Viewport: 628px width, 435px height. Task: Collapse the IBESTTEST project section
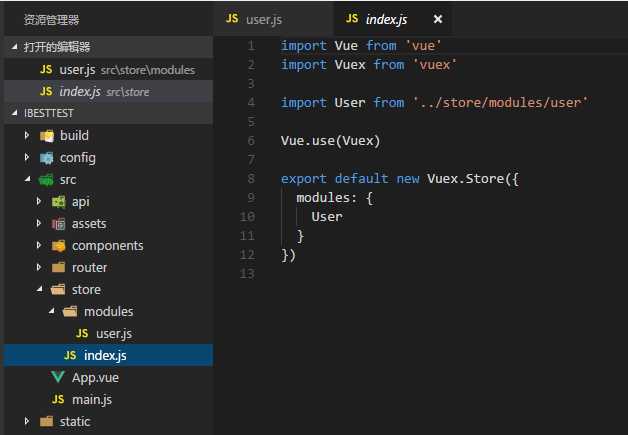tap(14, 113)
